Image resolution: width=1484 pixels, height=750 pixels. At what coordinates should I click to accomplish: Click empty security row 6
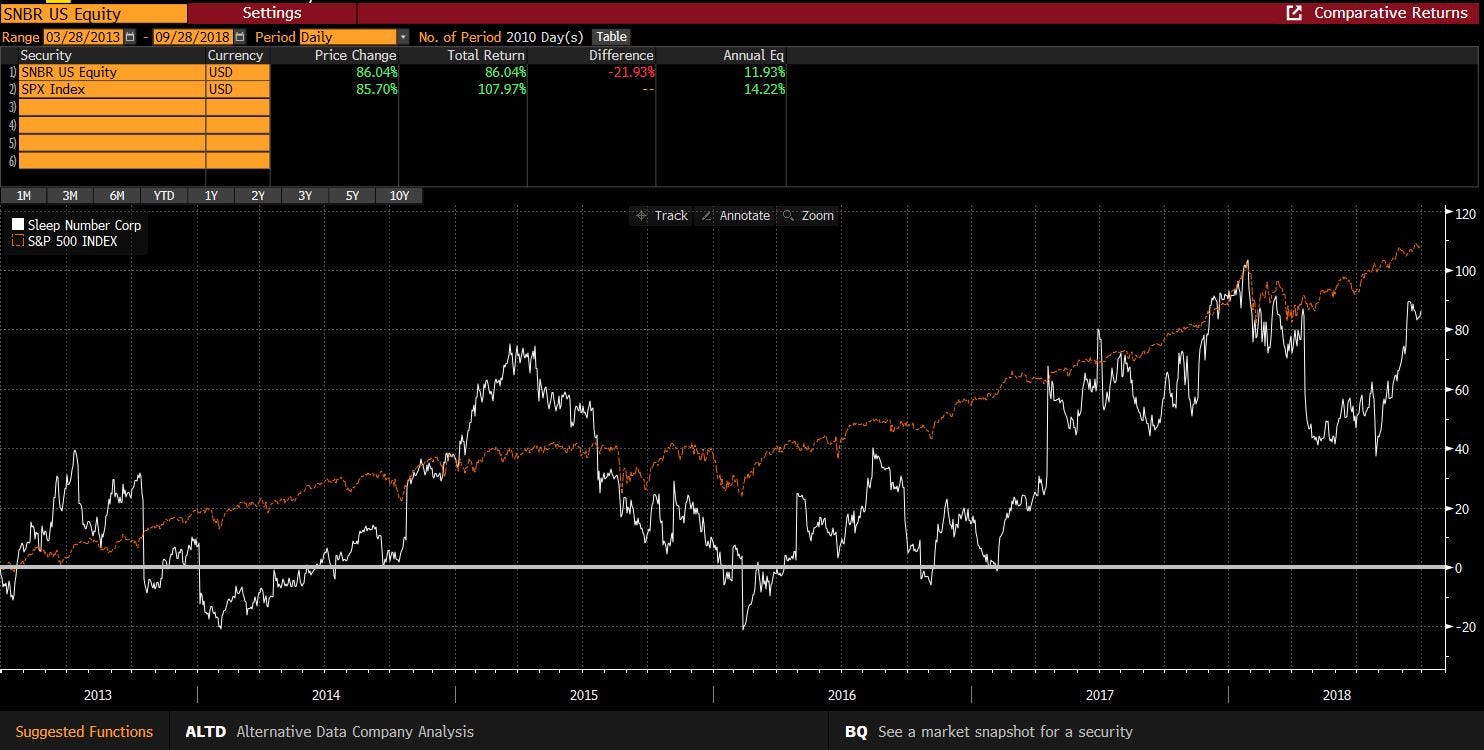click(x=112, y=160)
